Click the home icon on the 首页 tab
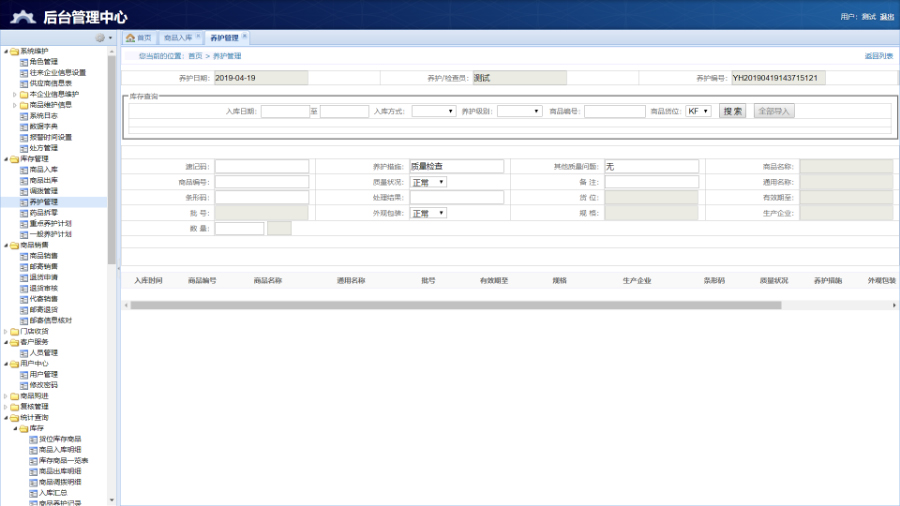This screenshot has height=506, width=900. click(130, 38)
